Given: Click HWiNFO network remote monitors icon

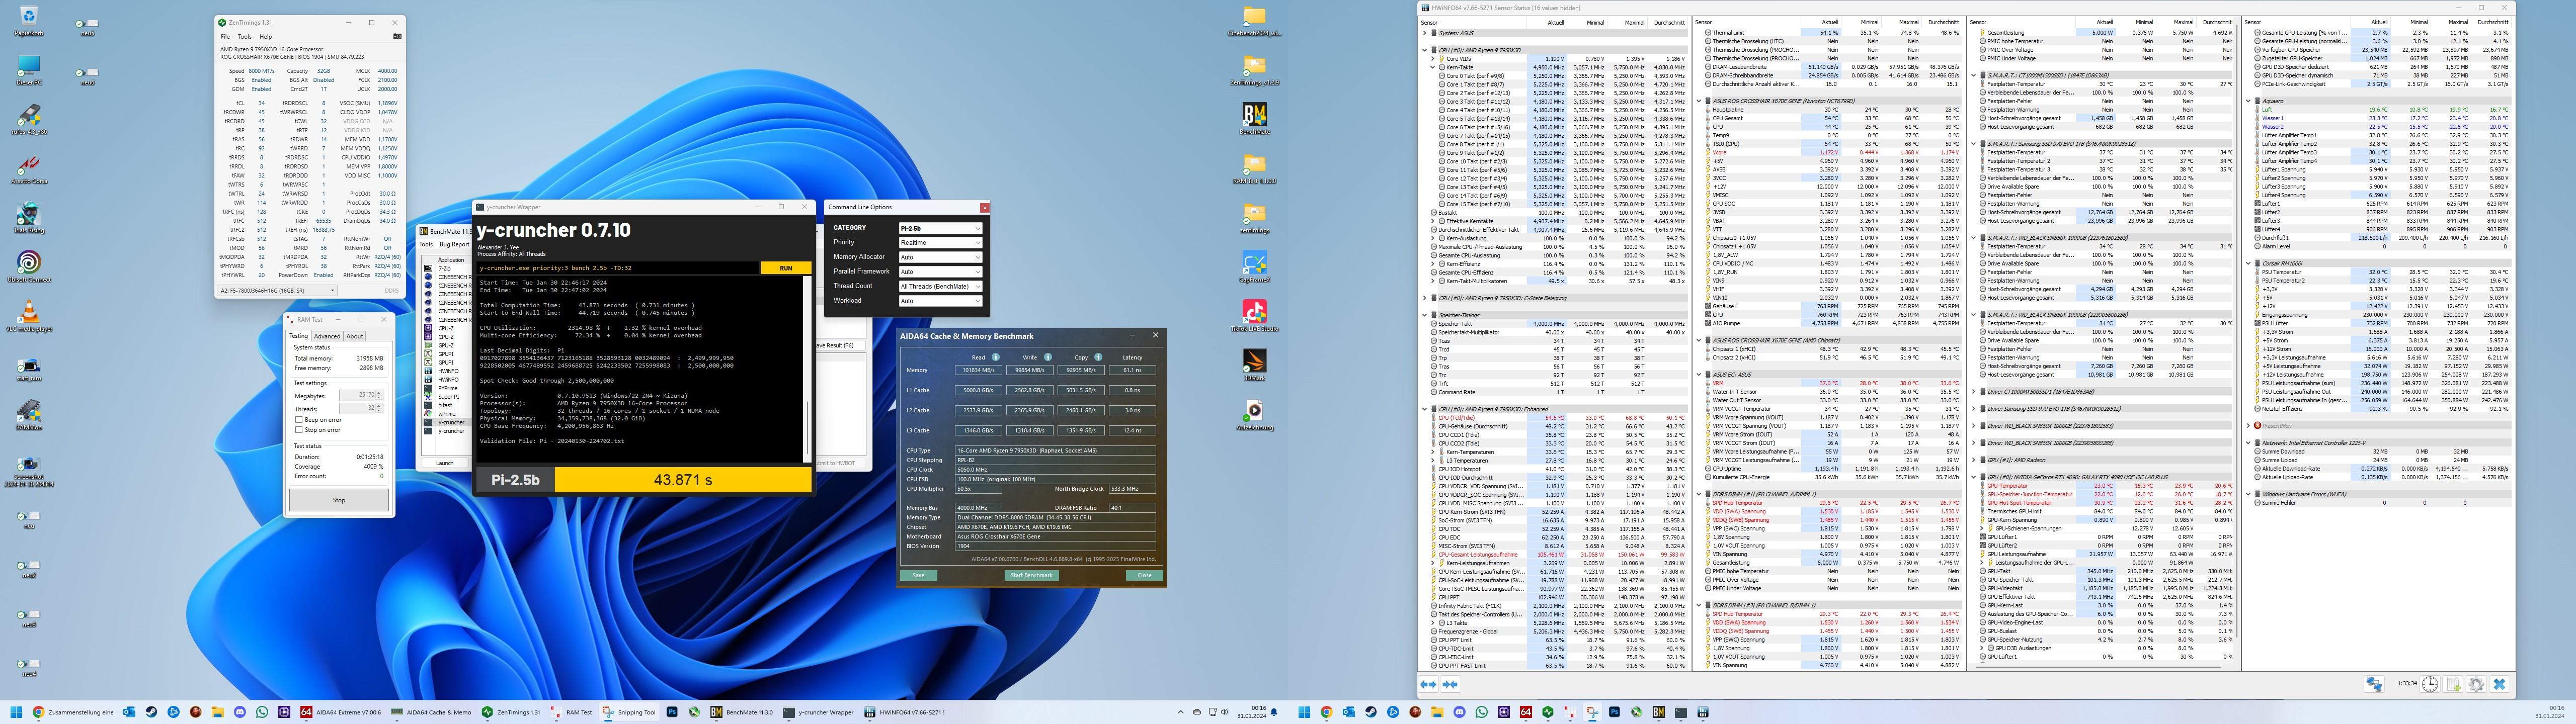Looking at the screenshot, I should coord(2375,684).
